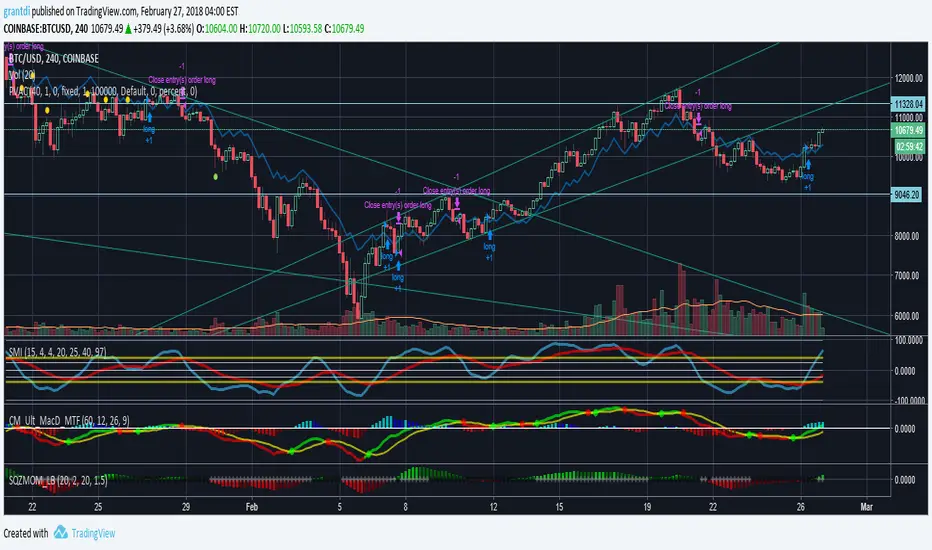Click the green dot marker below late-January candles
932x550 pixels.
point(215,177)
